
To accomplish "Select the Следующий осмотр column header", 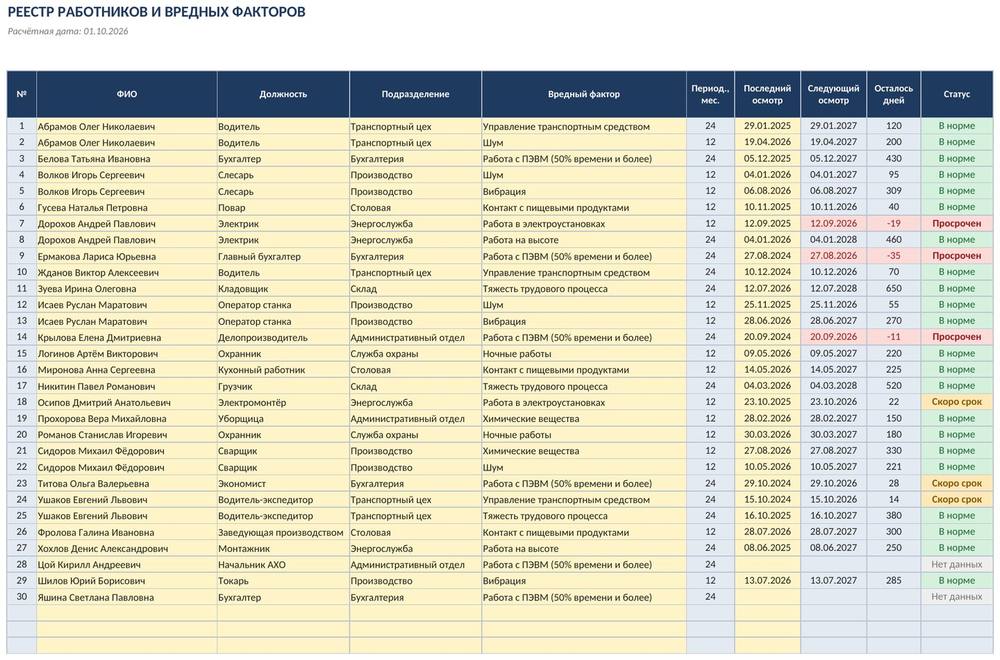I will coord(833,94).
